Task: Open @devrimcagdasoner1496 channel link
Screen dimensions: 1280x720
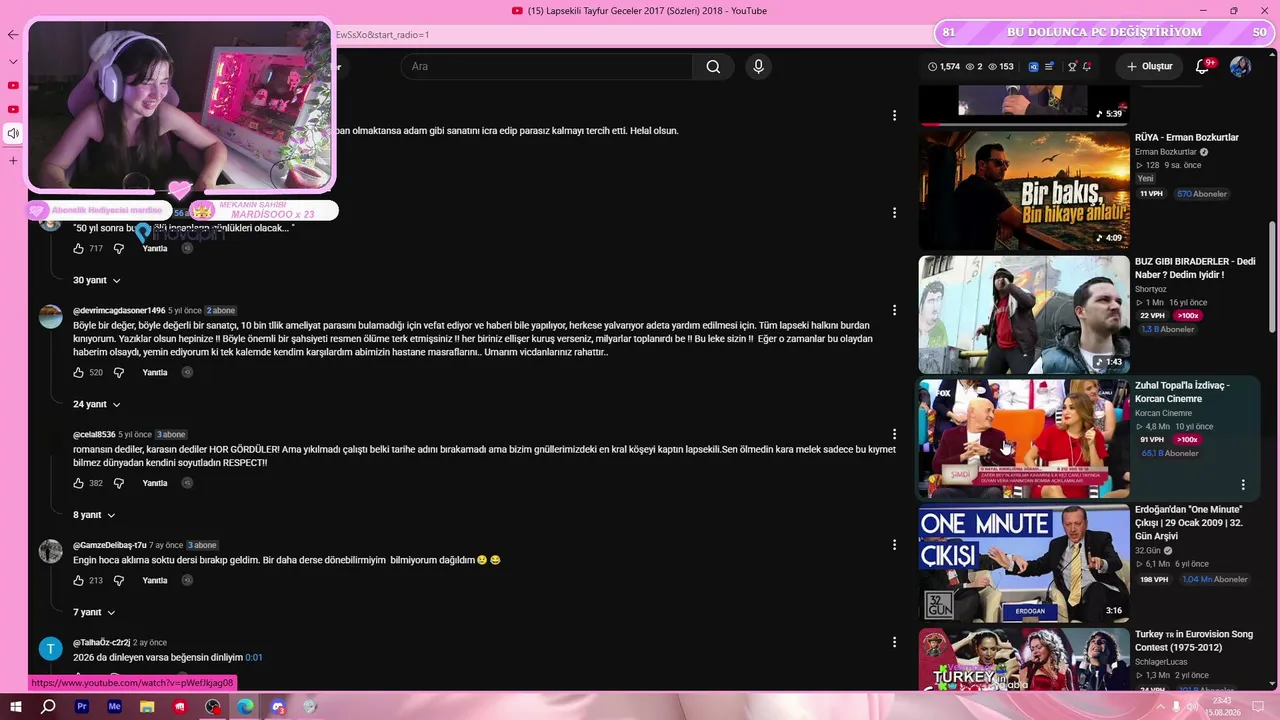Action: pyautogui.click(x=119, y=311)
